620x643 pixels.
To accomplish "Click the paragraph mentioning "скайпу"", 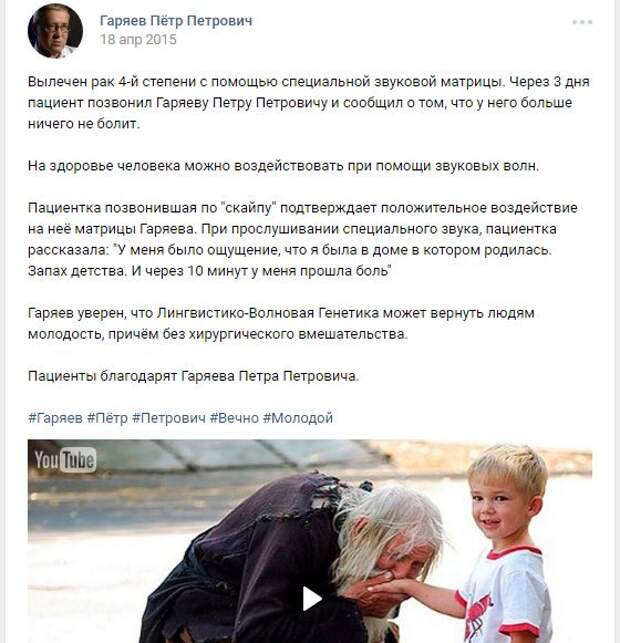I will click(x=303, y=239).
